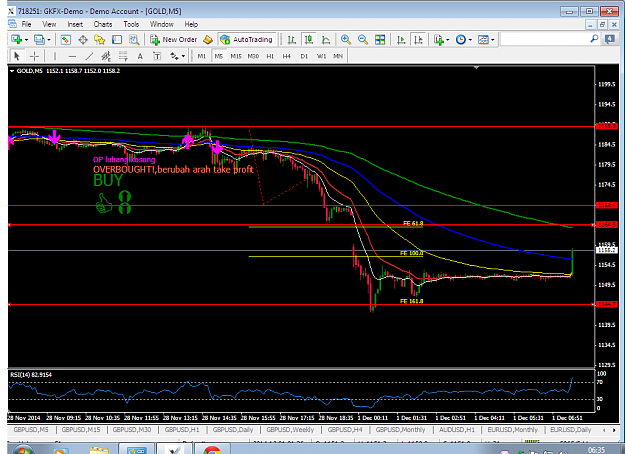Expand the Arrows tool dropdown arrow
The image size is (625, 454).
[183, 56]
